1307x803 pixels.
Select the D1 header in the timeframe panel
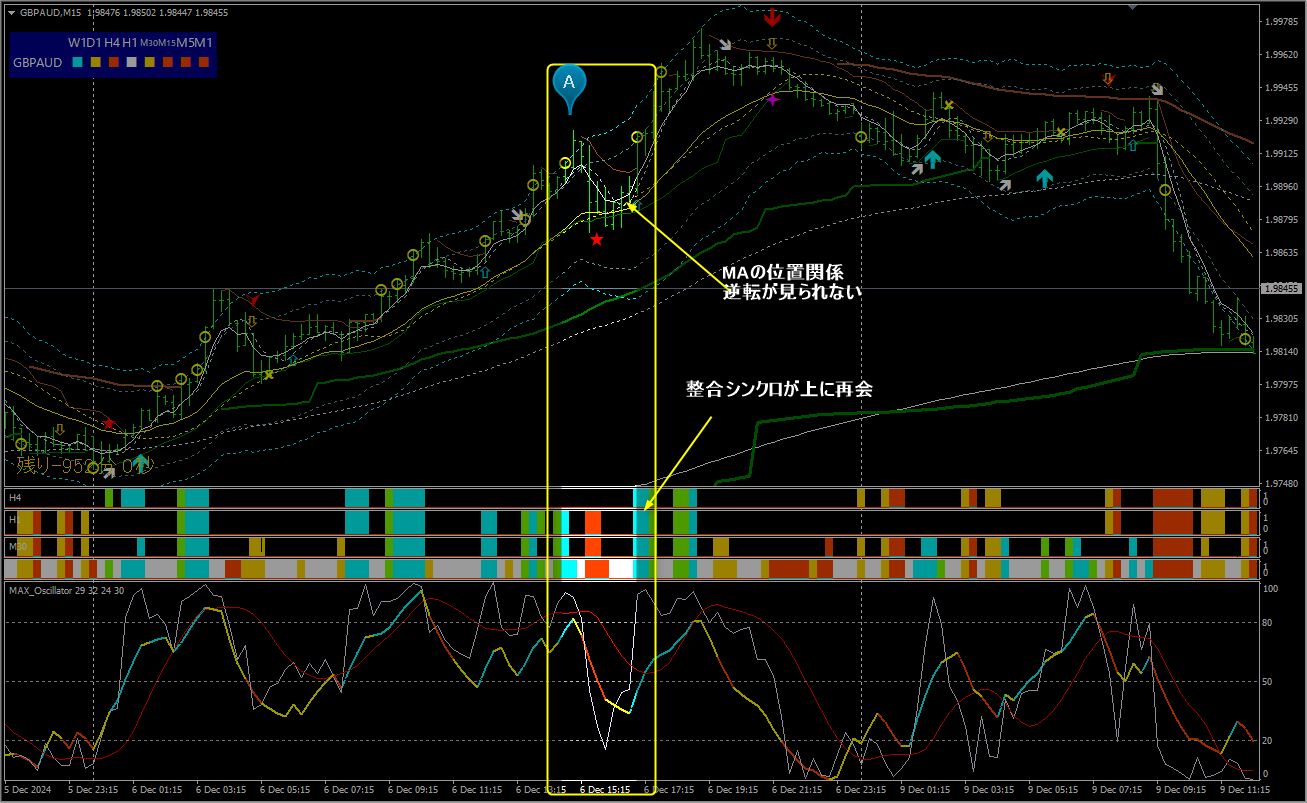click(94, 43)
